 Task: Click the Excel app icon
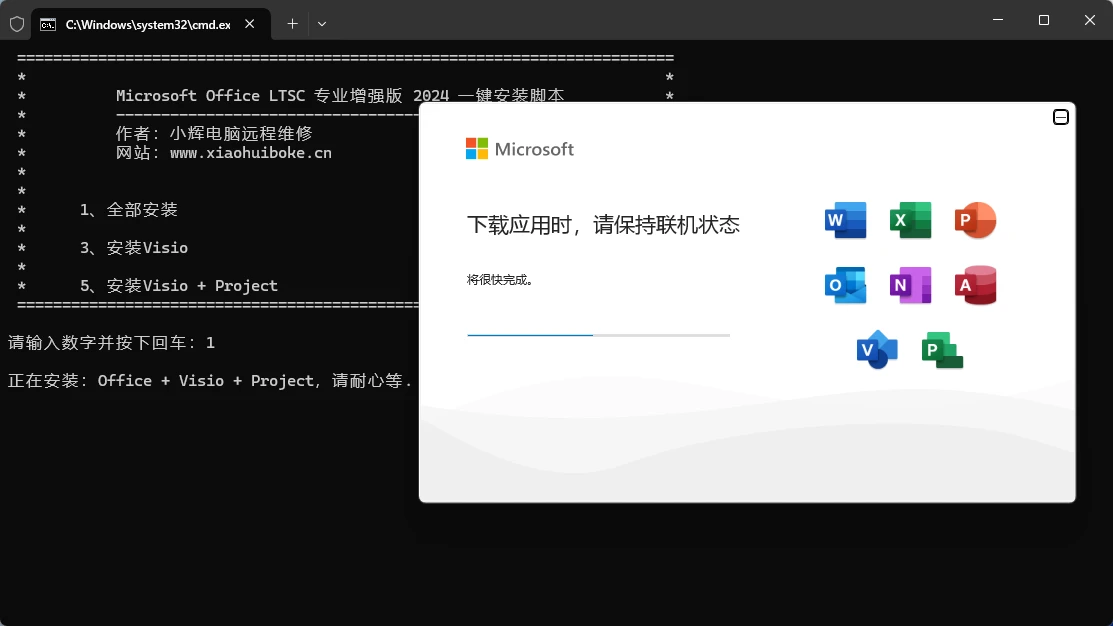[910, 220]
